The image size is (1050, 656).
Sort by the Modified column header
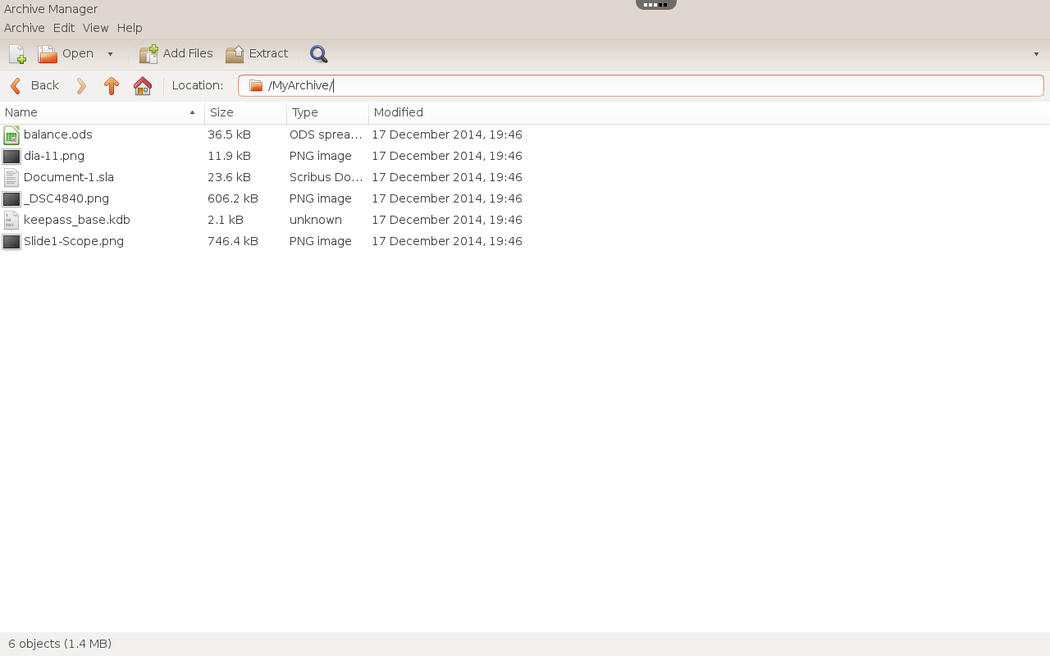point(398,113)
